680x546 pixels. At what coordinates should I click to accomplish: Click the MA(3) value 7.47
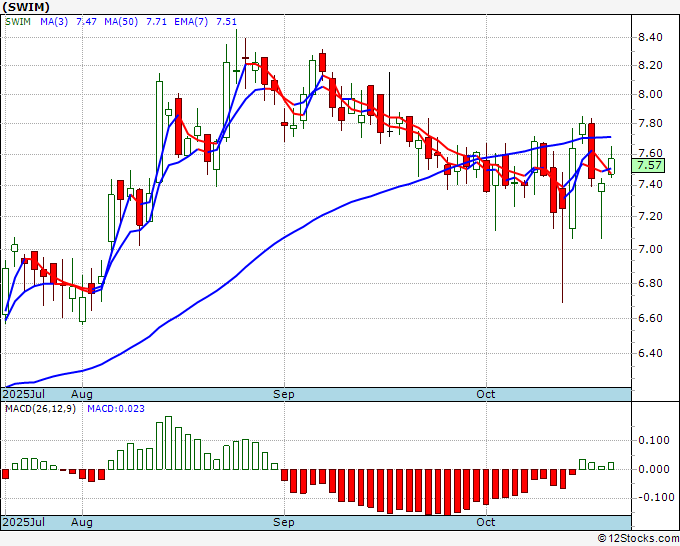pyautogui.click(x=86, y=22)
